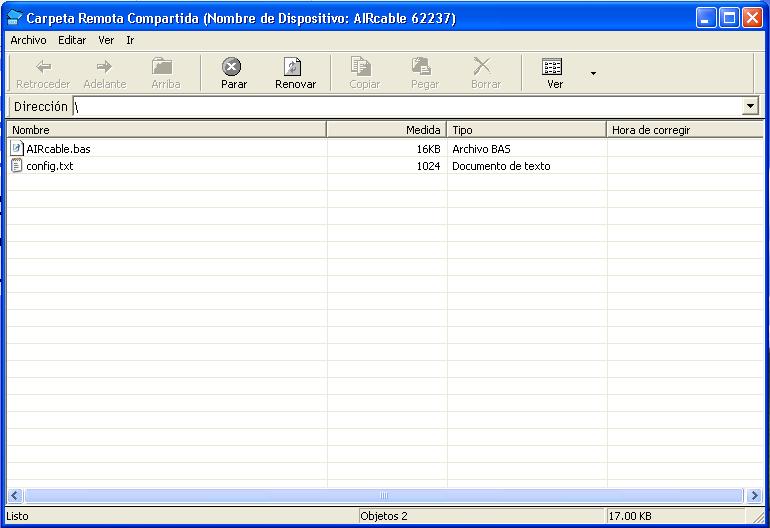Viewport: 770px width, 528px height.
Task: Click the Copiar toolbar icon
Action: pyautogui.click(x=361, y=66)
